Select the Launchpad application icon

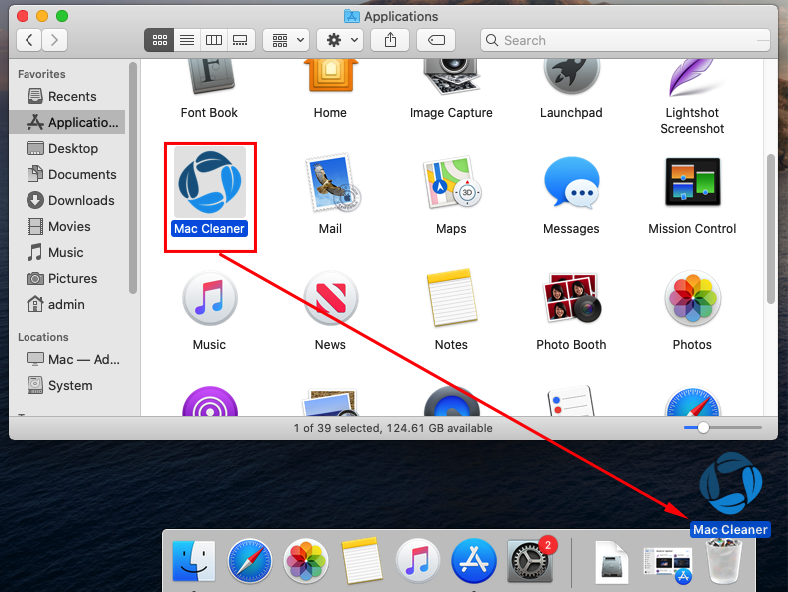pyautogui.click(x=571, y=77)
